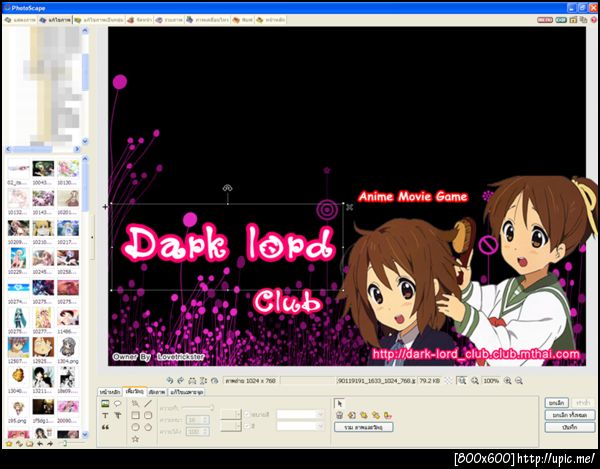This screenshot has height=469, width=600.
Task: Click the vertical flip icon below canvas
Action: point(203,381)
